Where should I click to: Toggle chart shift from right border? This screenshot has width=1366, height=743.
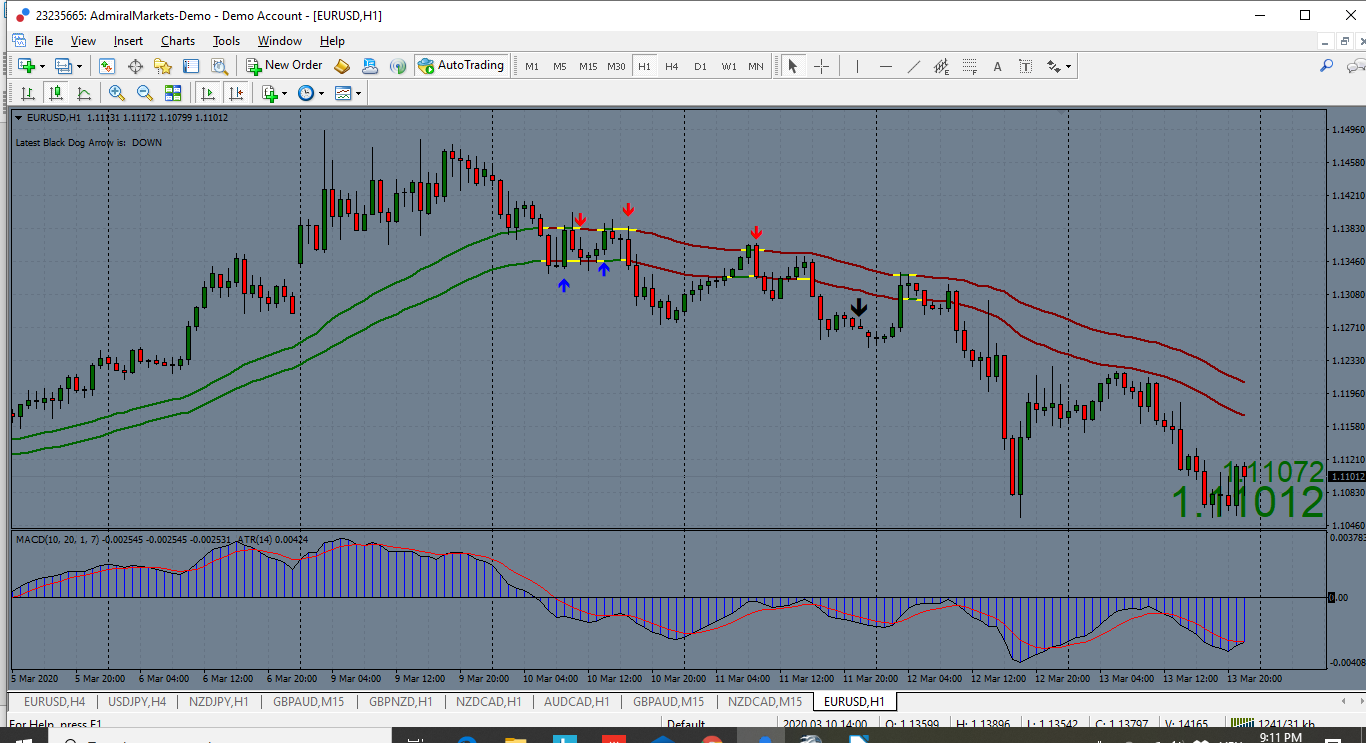pyautogui.click(x=236, y=93)
